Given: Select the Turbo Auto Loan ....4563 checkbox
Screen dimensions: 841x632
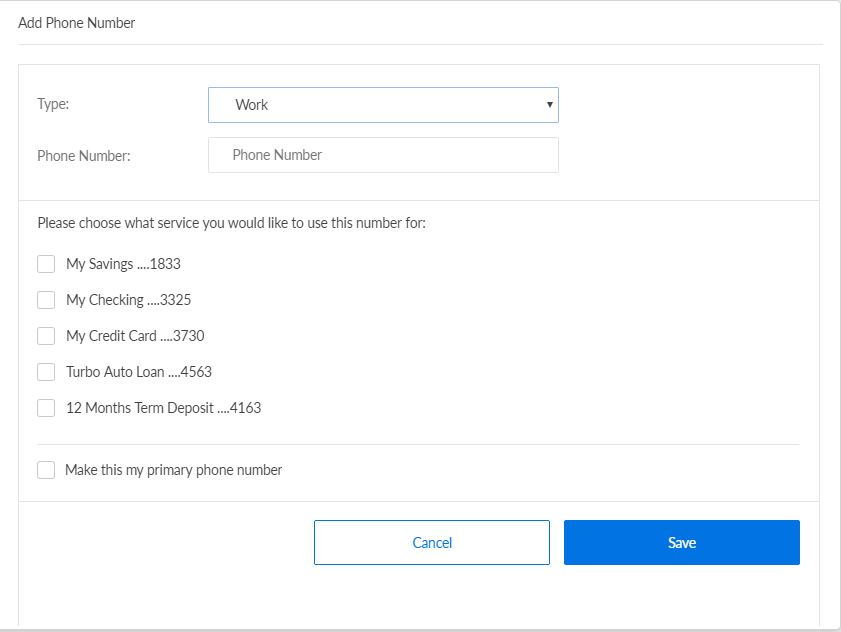Looking at the screenshot, I should pos(46,372).
